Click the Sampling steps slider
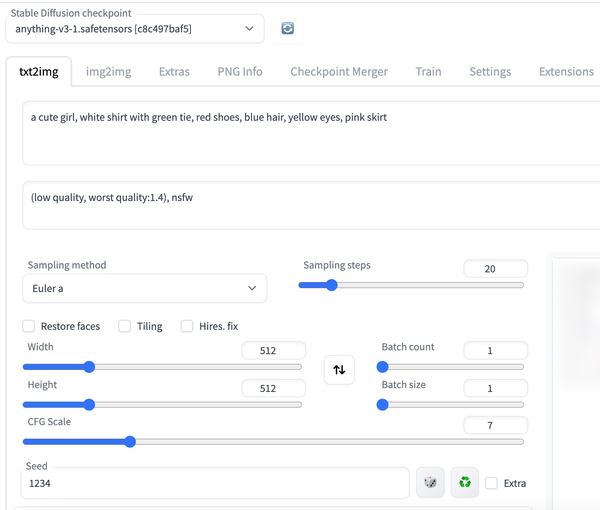This screenshot has height=510, width=600. pos(410,285)
